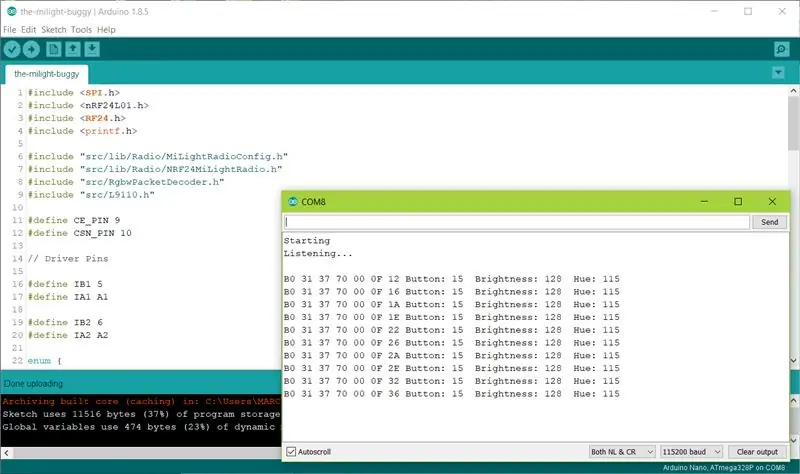Screen dimensions: 800x474
Task: Click the Send button in COM8
Action: (x=769, y=222)
